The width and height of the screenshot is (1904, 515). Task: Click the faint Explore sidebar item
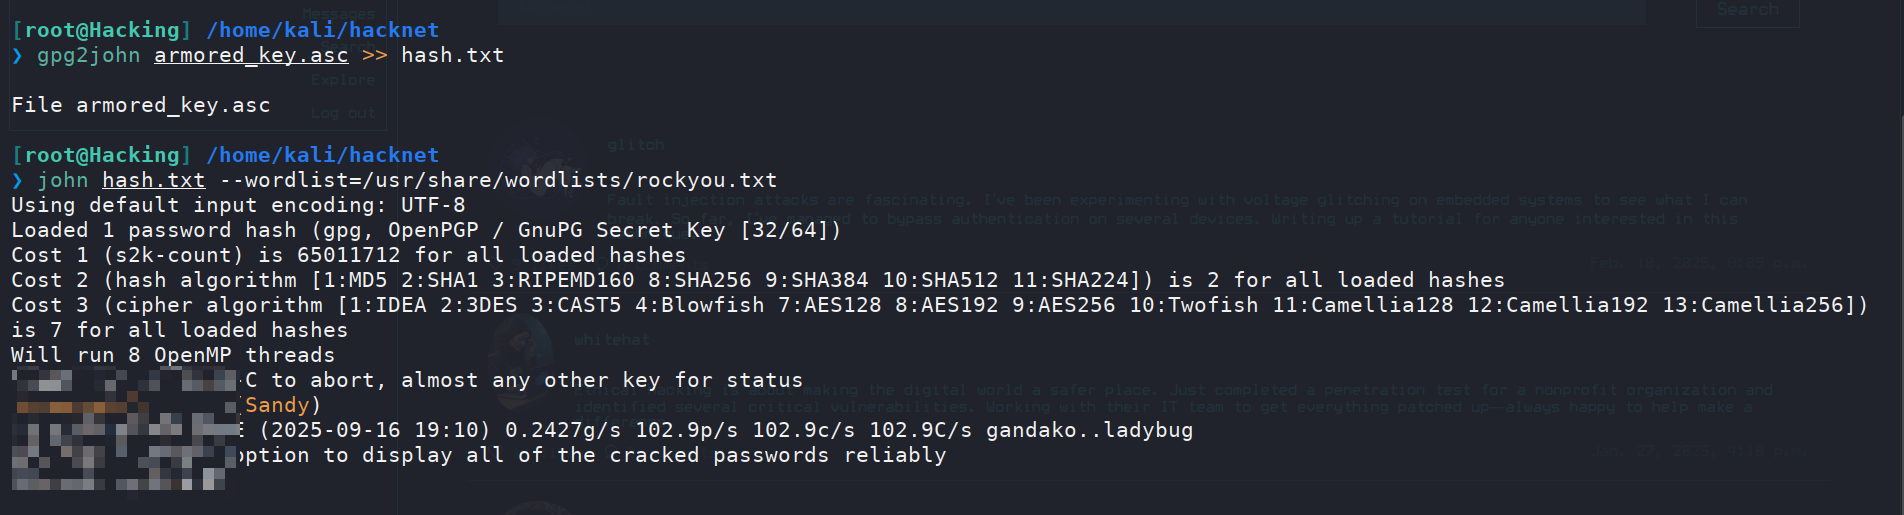(343, 80)
